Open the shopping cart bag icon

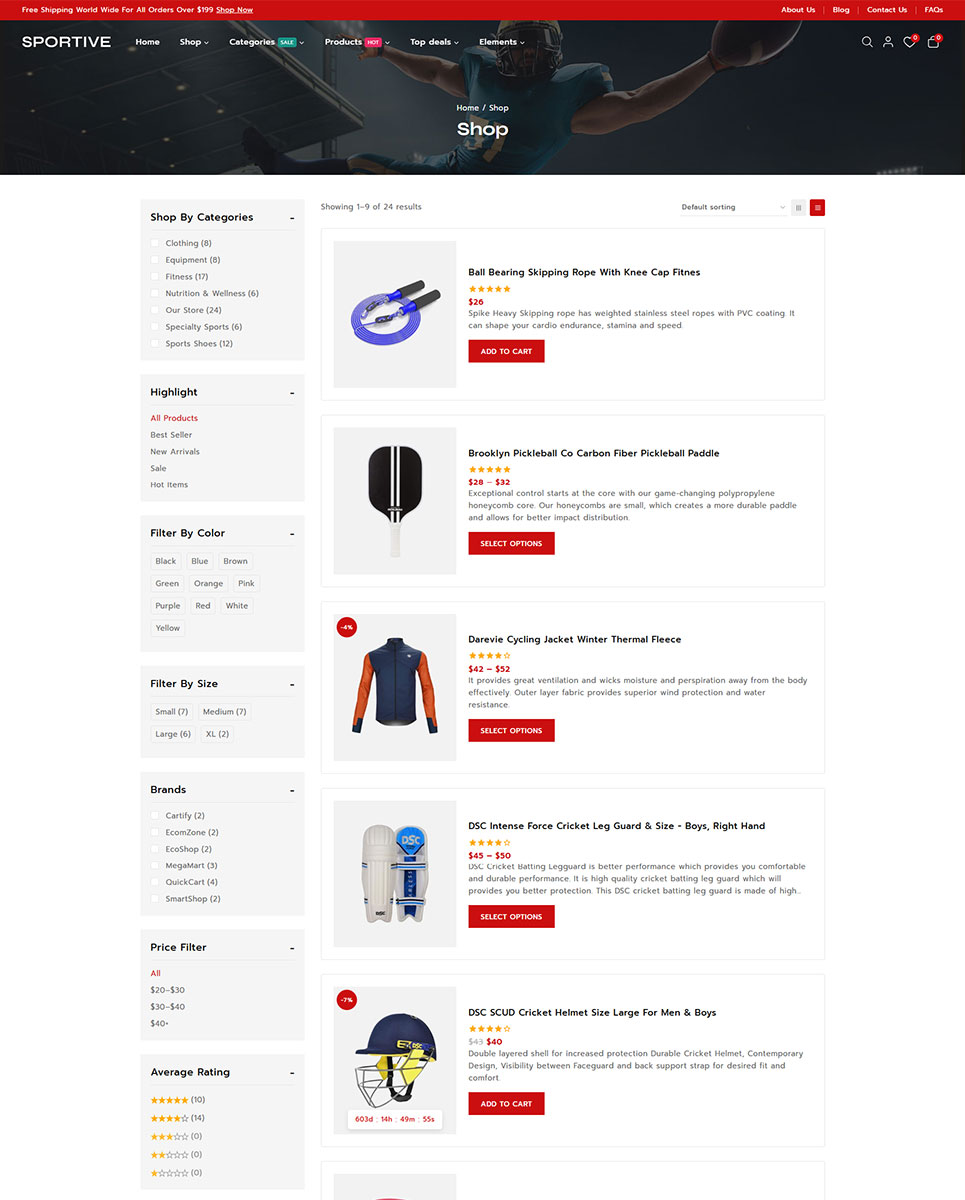(933, 42)
